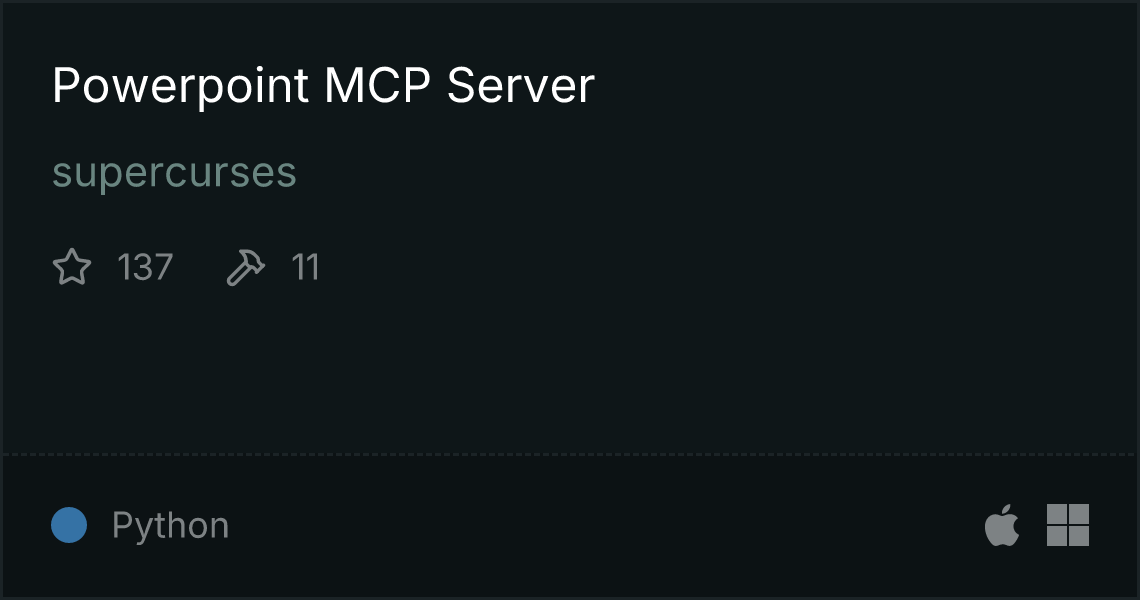Select the 11 tools count
Screen dimensions: 1140x600
(x=305, y=267)
